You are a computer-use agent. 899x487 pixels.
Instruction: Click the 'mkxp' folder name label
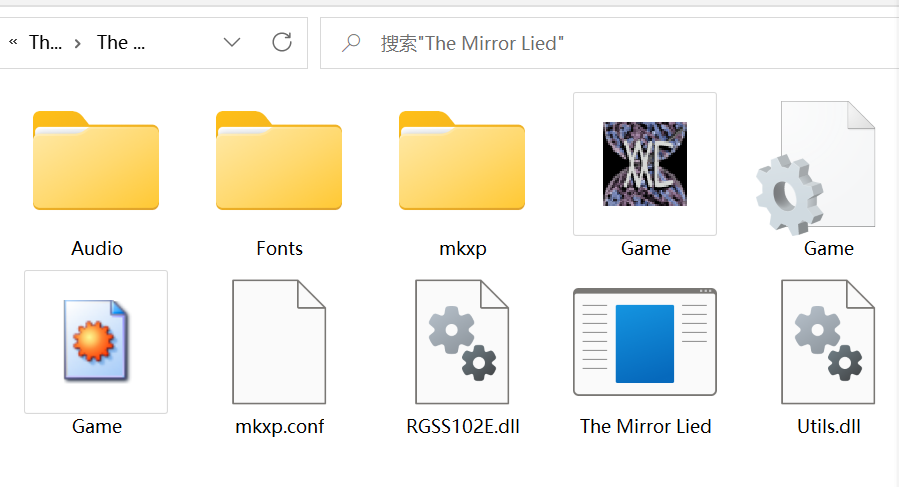(463, 249)
